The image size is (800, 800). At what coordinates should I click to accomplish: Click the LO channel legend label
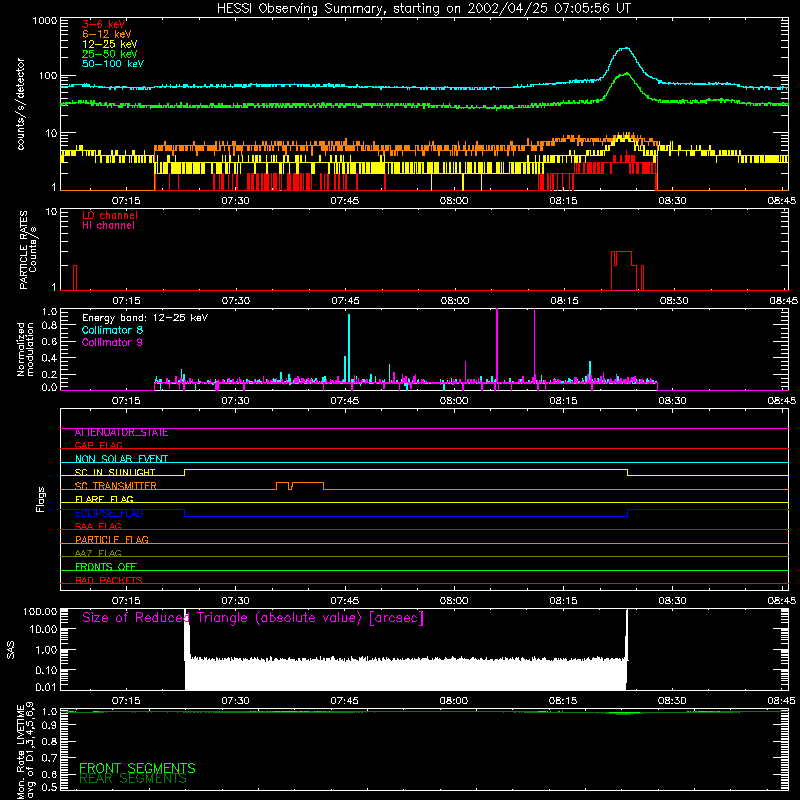coord(110,216)
